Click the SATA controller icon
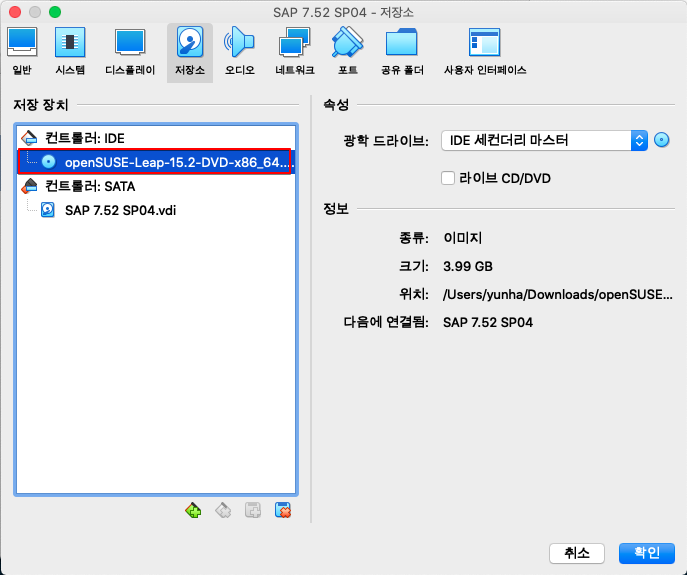 tap(29, 187)
